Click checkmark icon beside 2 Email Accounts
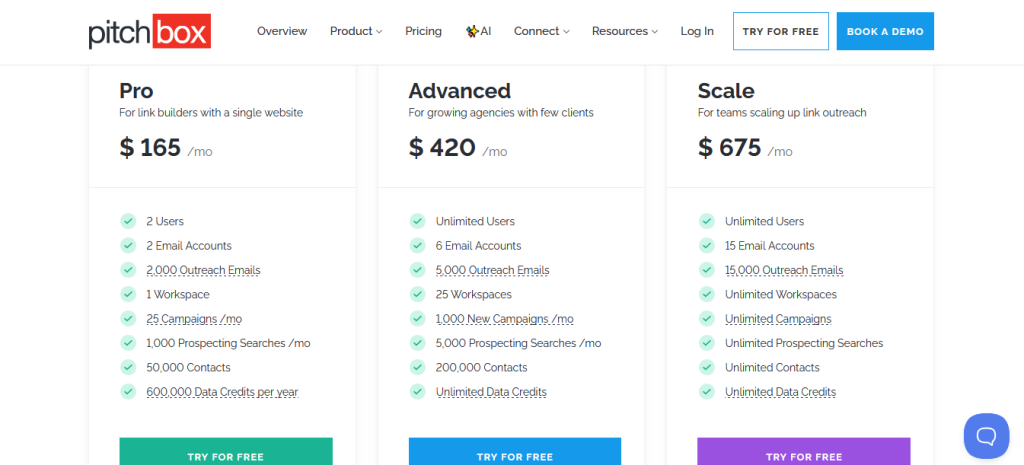 tap(128, 246)
